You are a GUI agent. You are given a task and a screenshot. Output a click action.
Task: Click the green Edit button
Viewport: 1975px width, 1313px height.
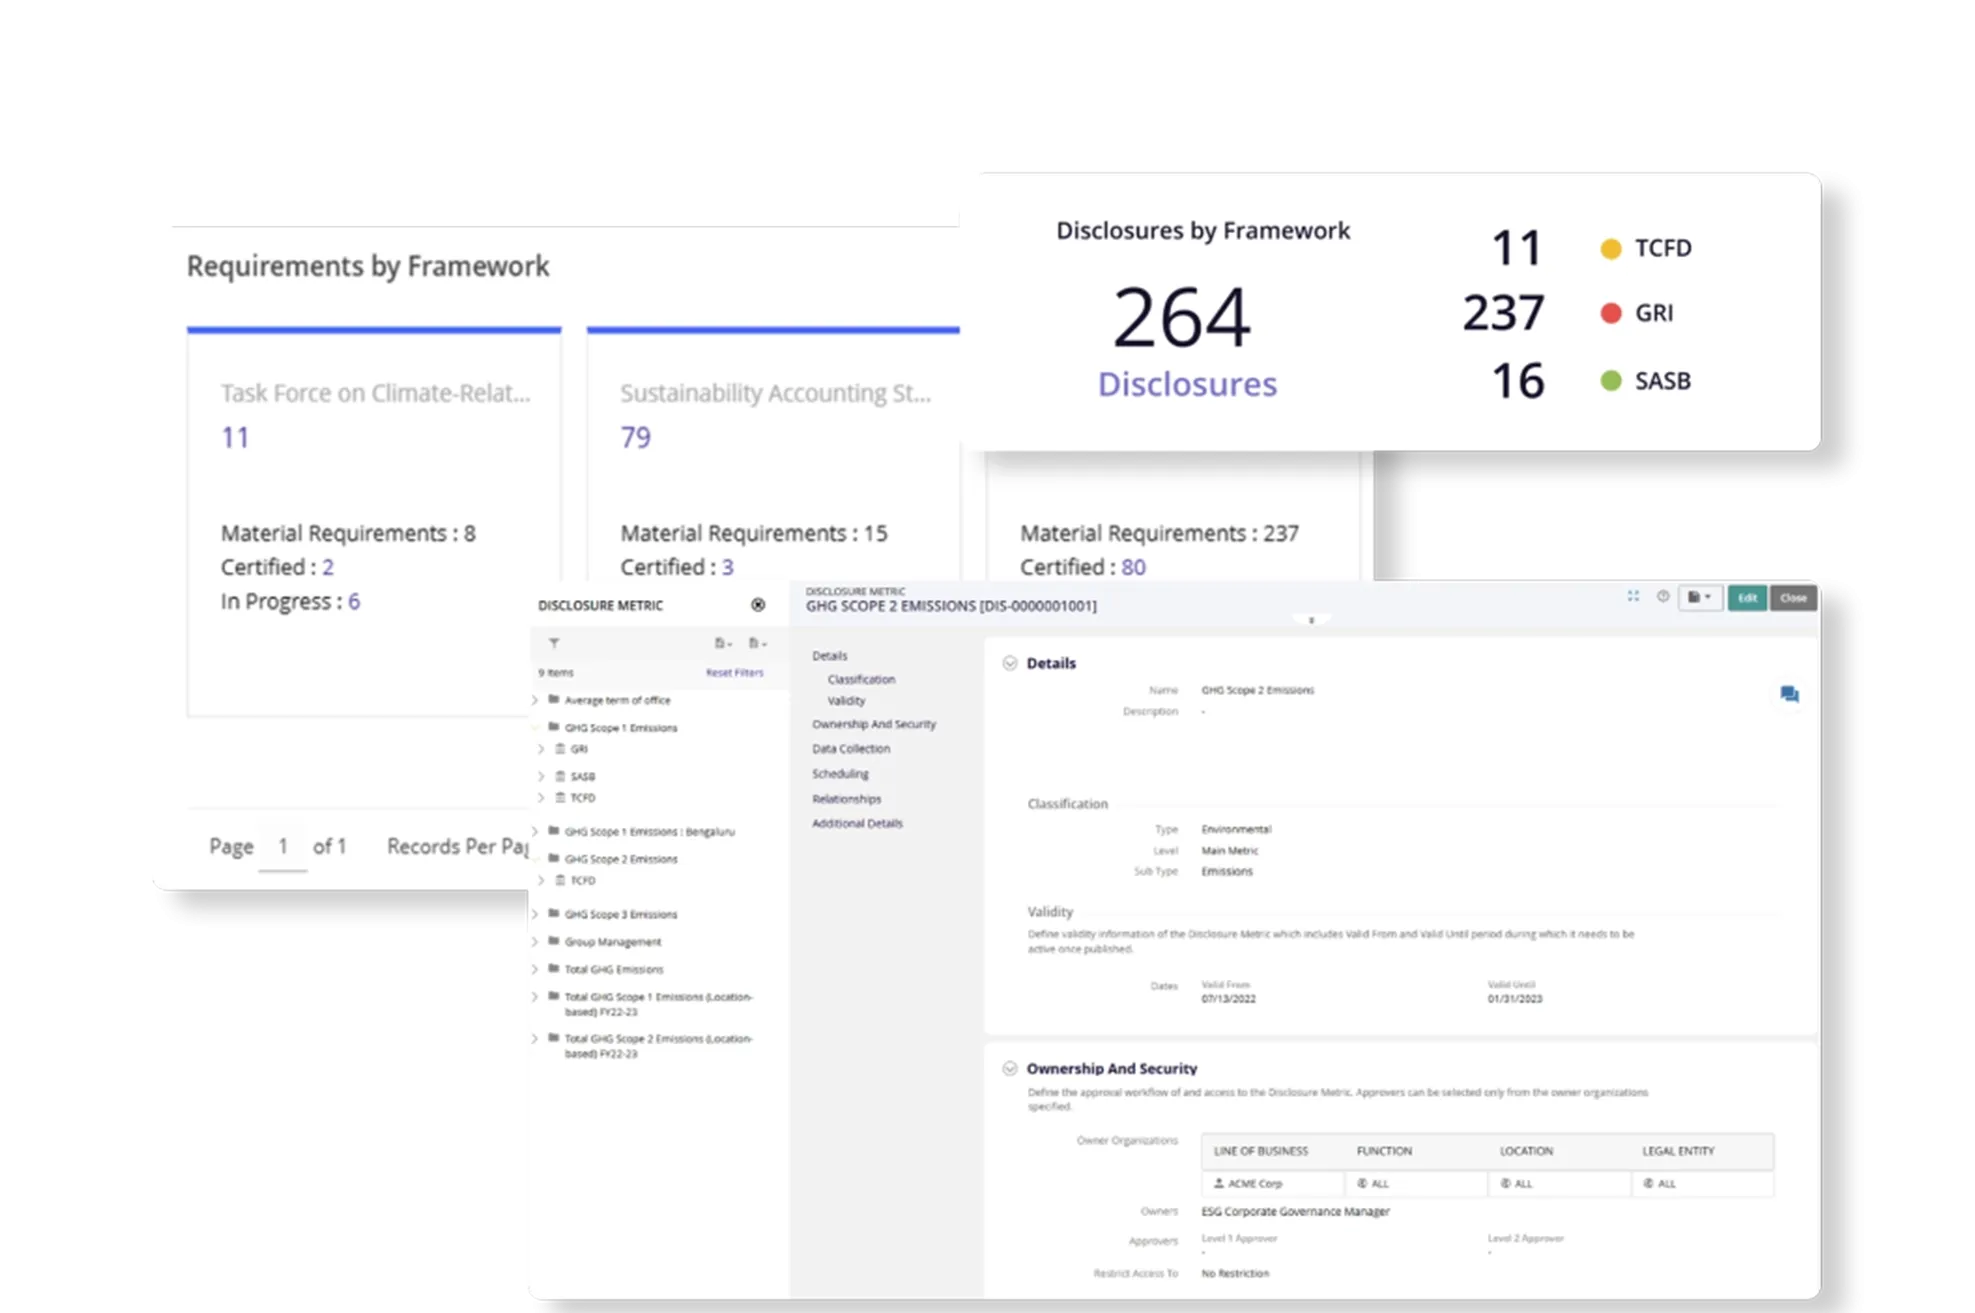coord(1746,597)
